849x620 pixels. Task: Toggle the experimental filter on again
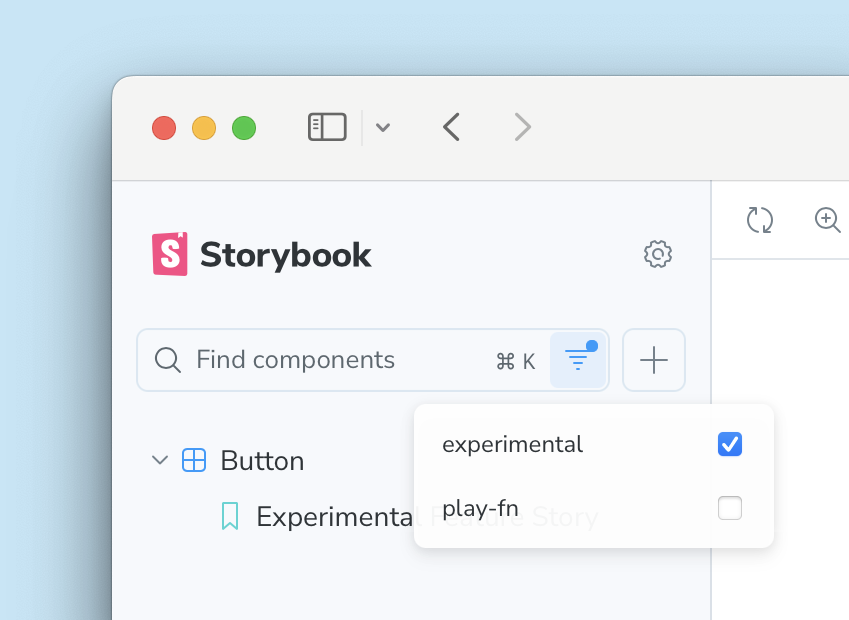tap(730, 443)
